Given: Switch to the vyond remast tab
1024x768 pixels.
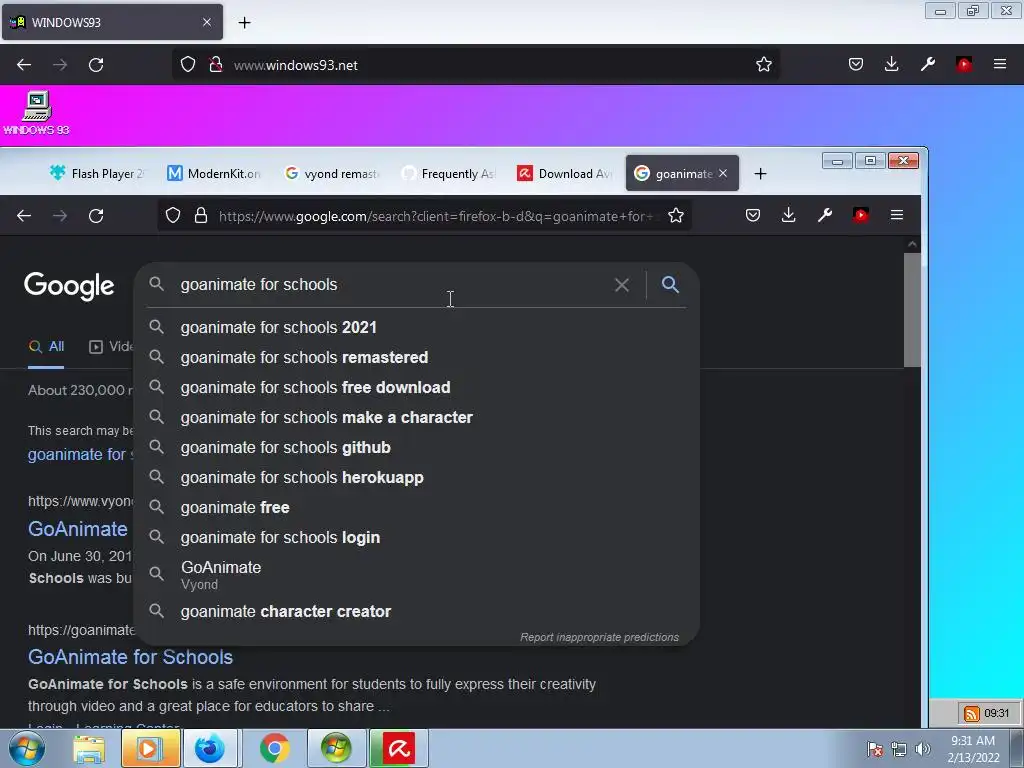Looking at the screenshot, I should (332, 174).
